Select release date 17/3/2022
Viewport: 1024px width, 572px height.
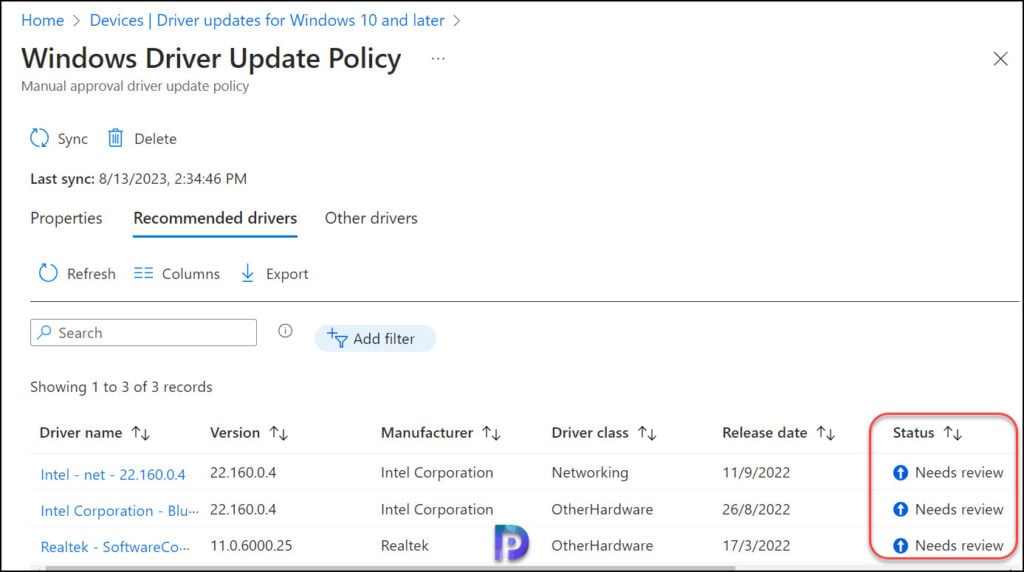[756, 545]
